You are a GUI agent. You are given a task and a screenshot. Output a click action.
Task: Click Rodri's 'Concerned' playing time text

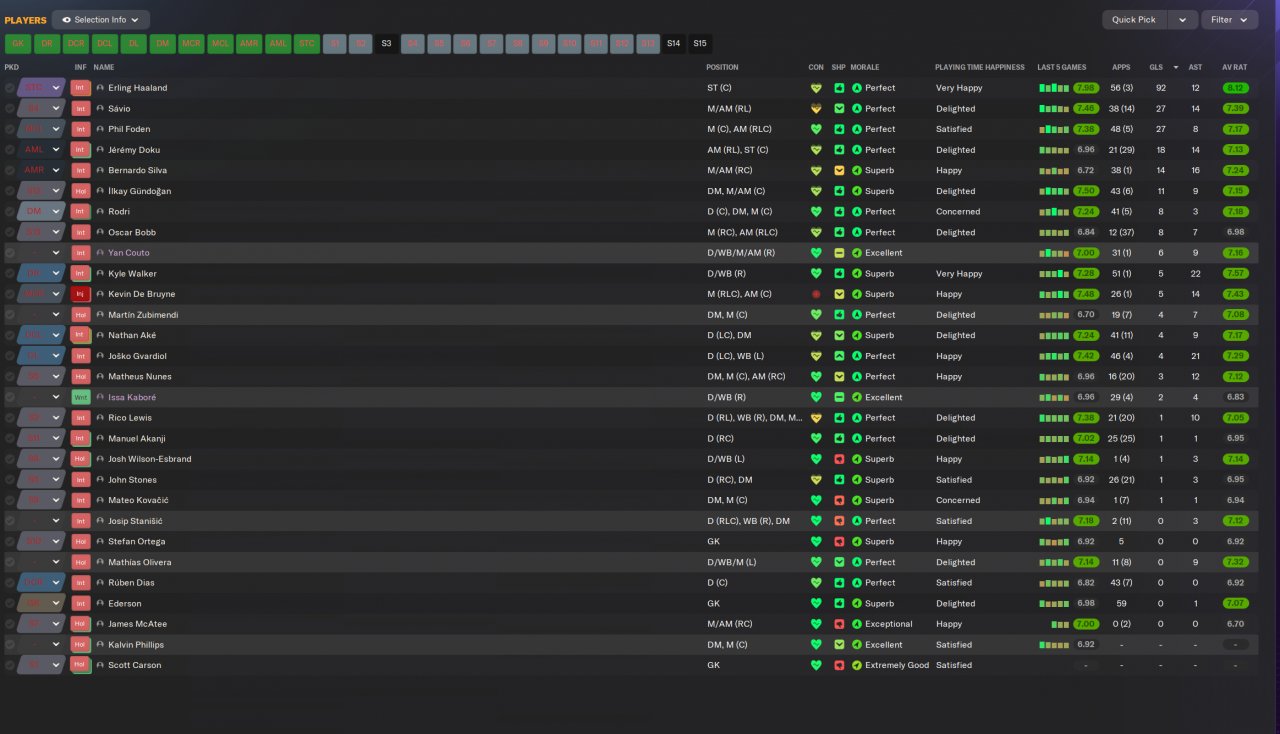[x=958, y=212]
